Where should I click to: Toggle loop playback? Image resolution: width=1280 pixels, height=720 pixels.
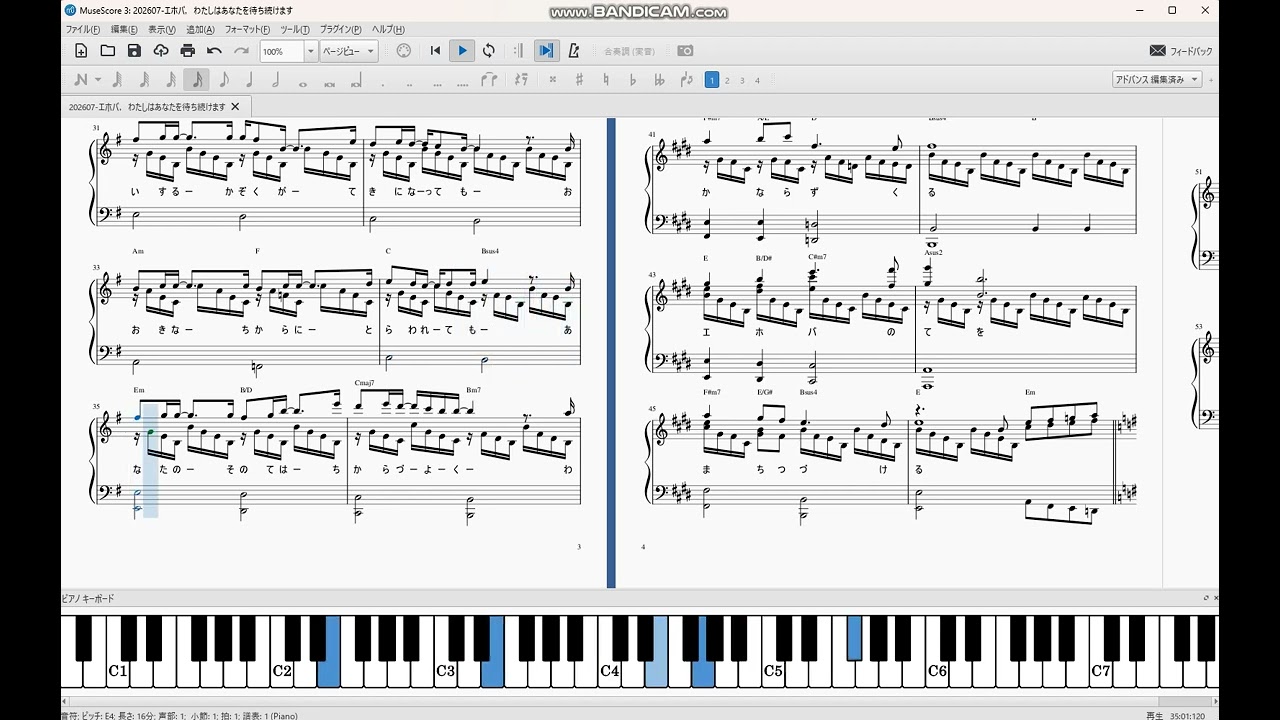[489, 51]
